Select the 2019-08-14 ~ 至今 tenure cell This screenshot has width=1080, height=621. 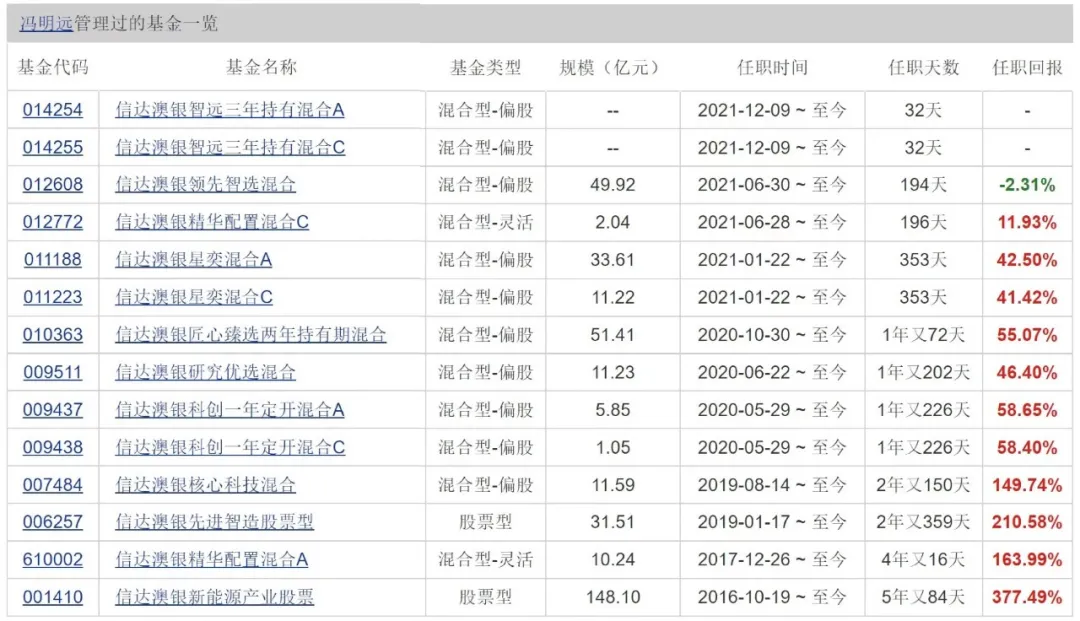coord(772,485)
